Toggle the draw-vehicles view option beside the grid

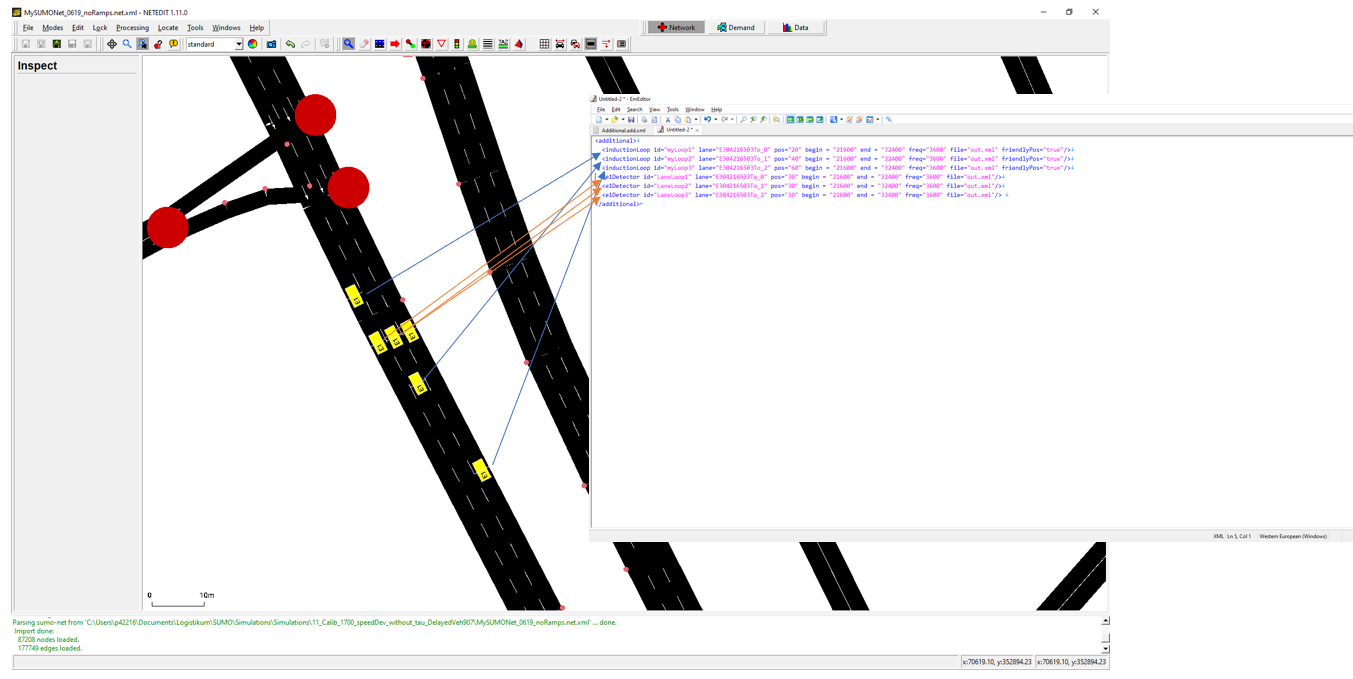559,44
